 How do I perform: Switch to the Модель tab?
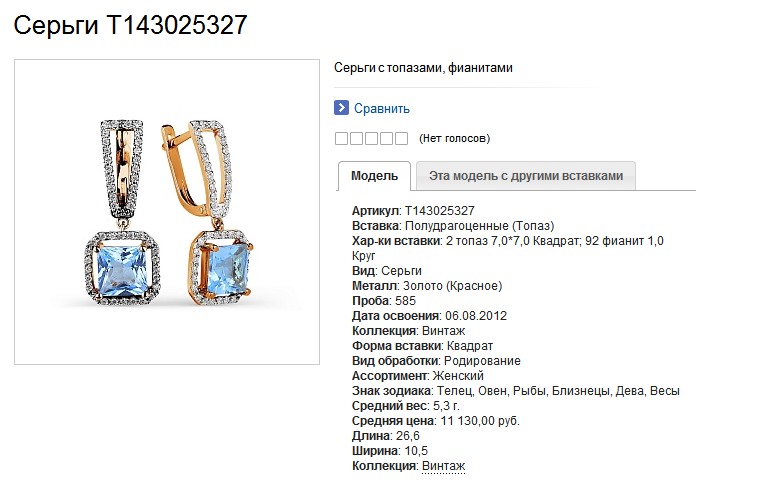[374, 176]
